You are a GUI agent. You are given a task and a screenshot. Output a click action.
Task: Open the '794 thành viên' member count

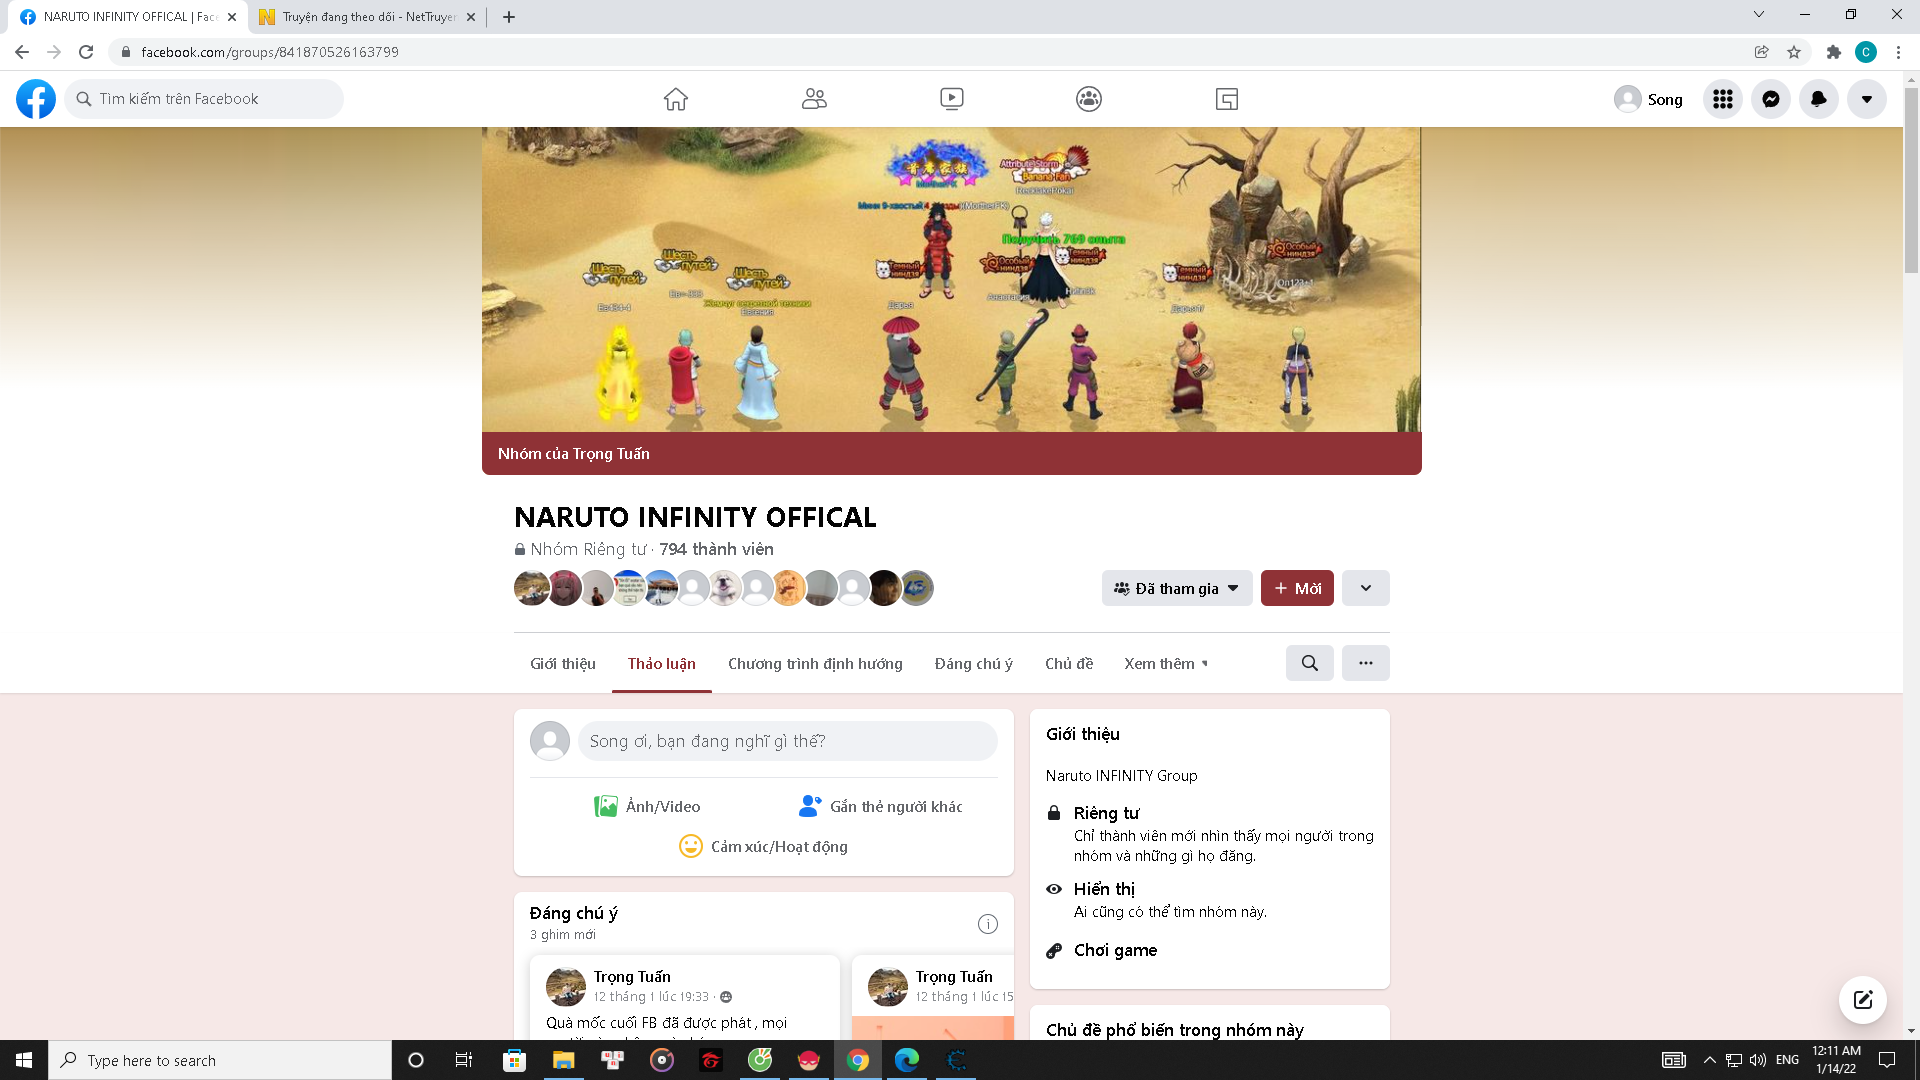tap(716, 549)
